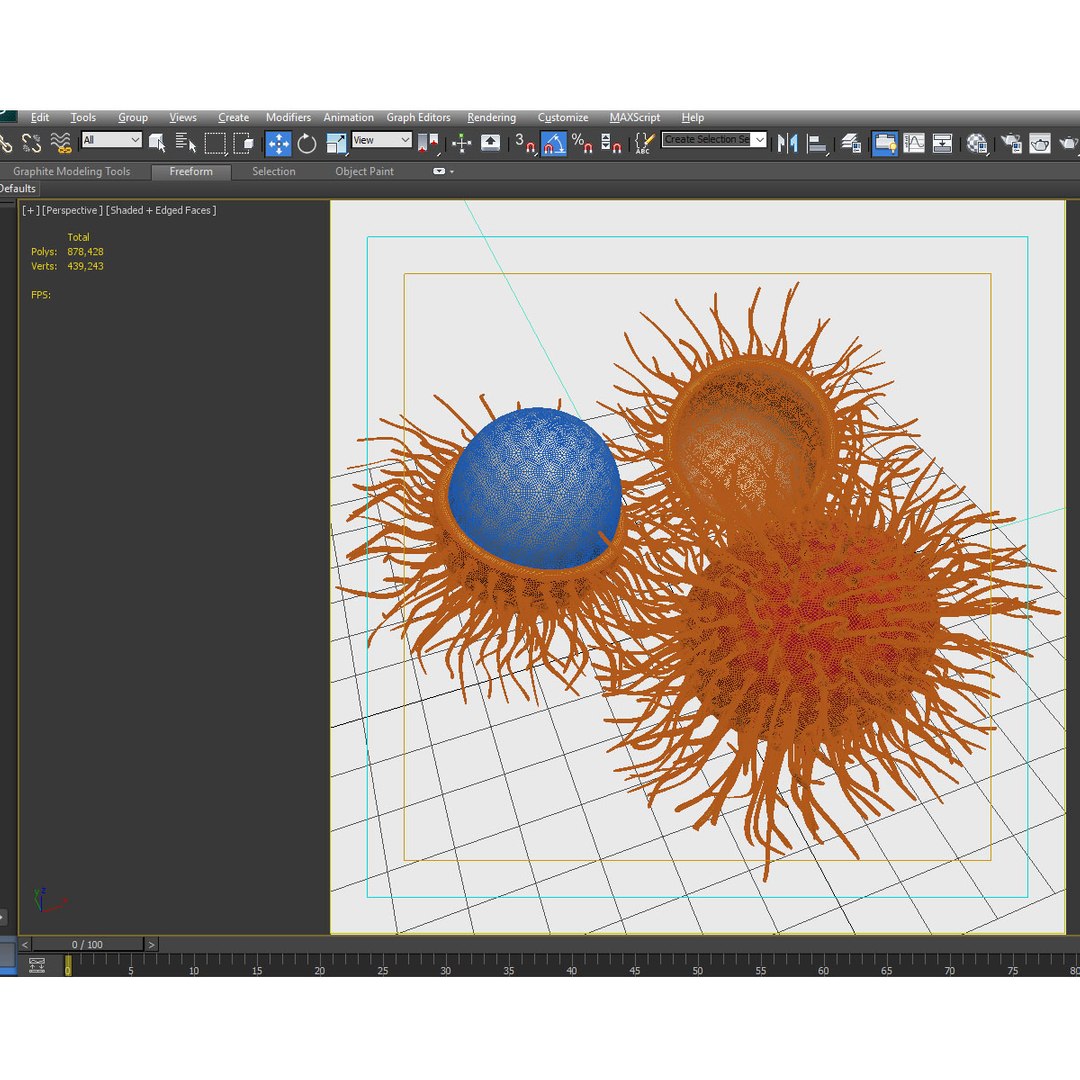Open the Edit menu

40,117
